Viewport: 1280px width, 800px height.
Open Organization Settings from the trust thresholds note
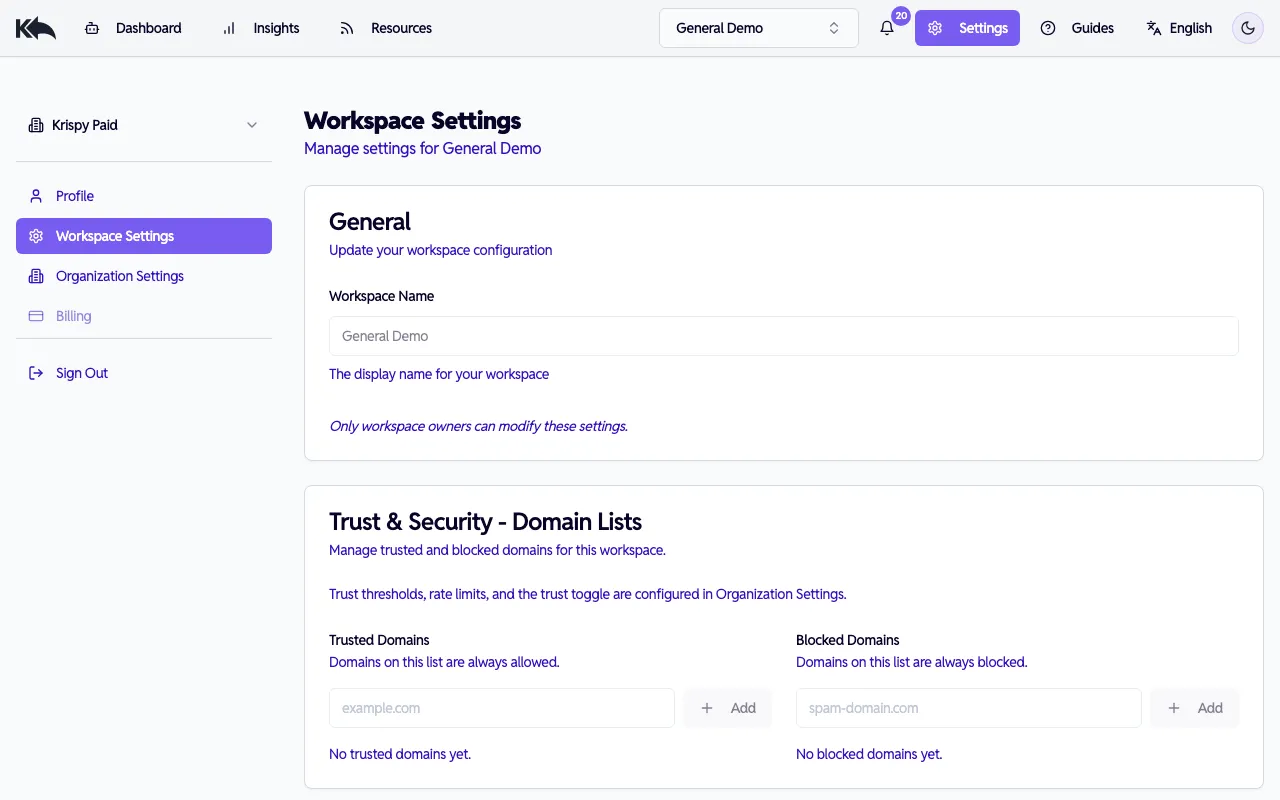point(780,593)
